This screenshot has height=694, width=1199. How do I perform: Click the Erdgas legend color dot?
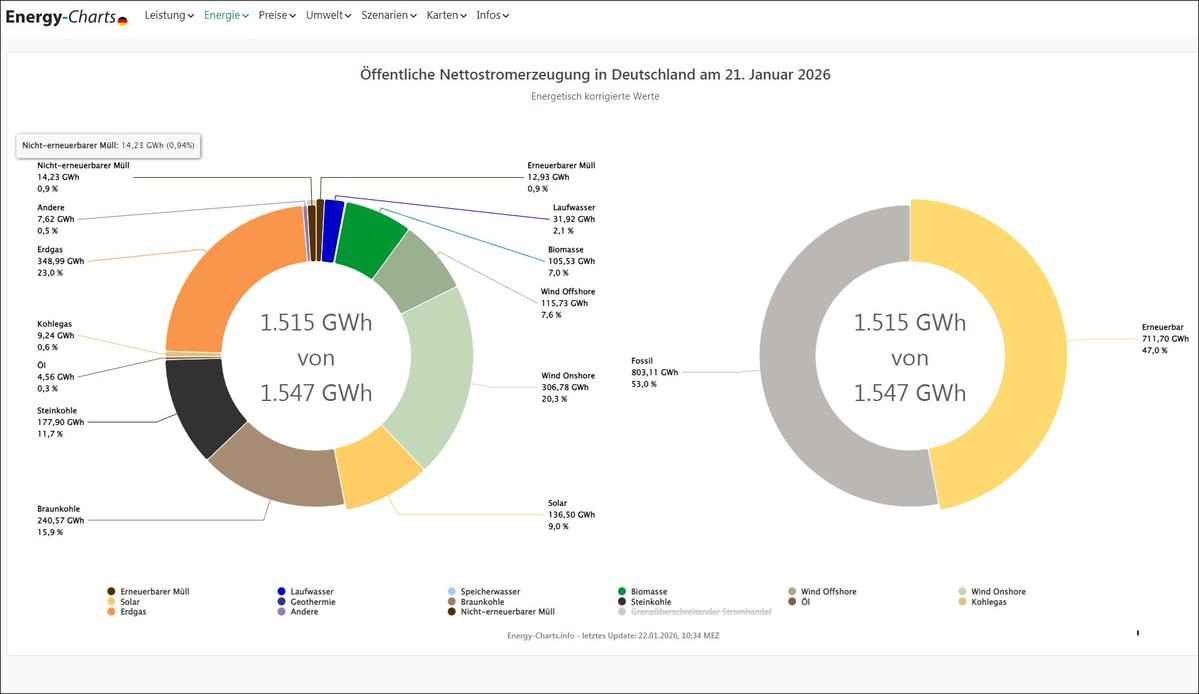tap(111, 612)
